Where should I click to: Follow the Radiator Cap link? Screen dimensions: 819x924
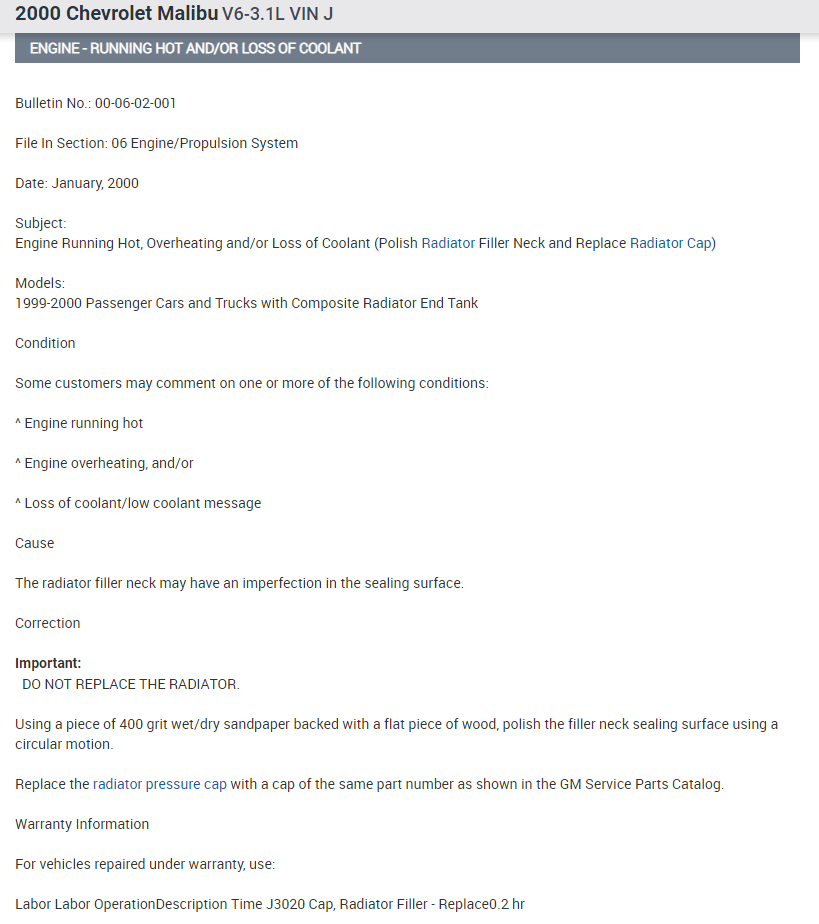click(671, 243)
